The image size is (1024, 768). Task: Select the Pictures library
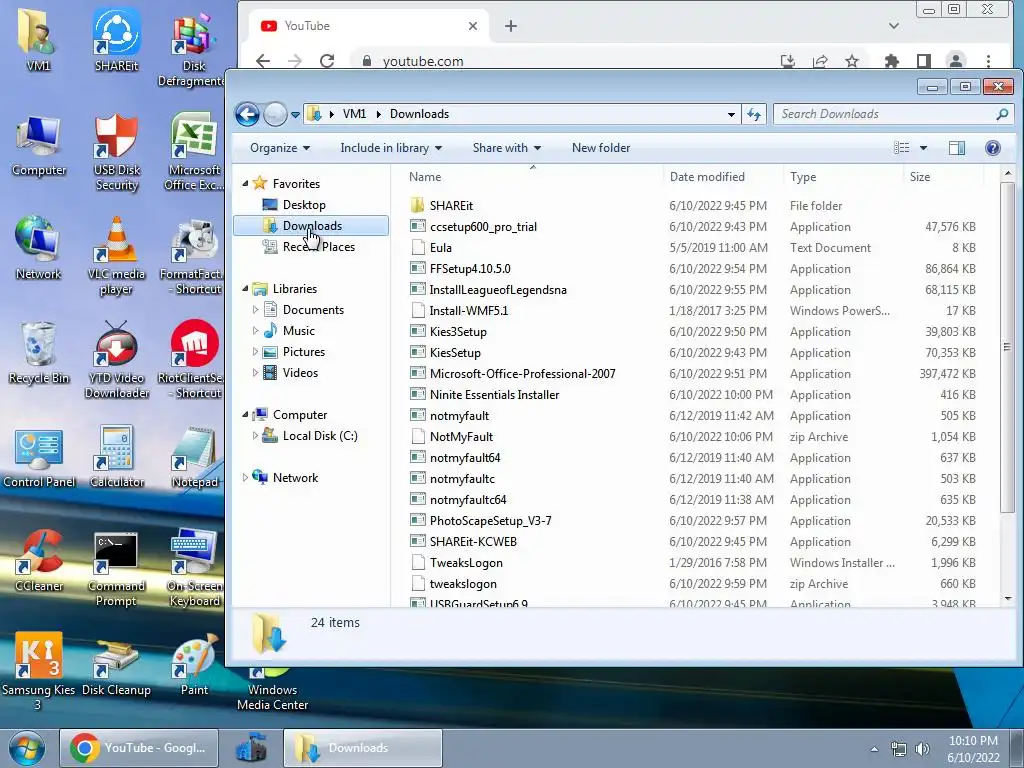click(x=304, y=351)
